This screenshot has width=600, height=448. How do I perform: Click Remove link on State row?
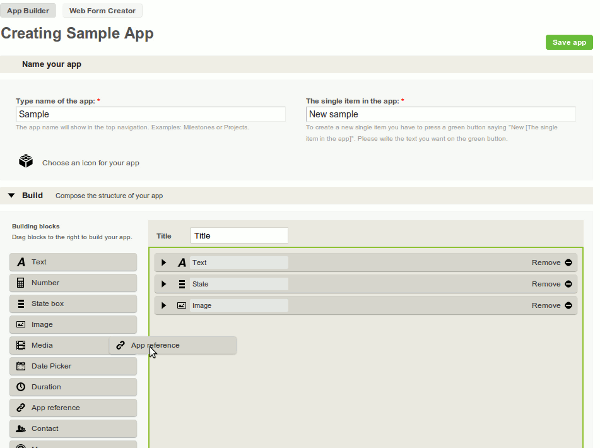pos(546,284)
